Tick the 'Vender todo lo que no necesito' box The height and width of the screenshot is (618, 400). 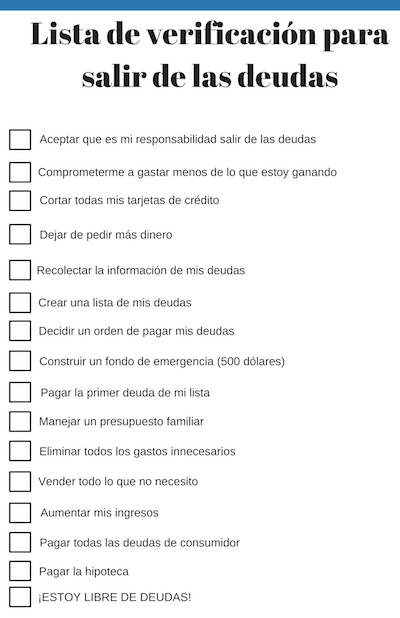click(20, 481)
